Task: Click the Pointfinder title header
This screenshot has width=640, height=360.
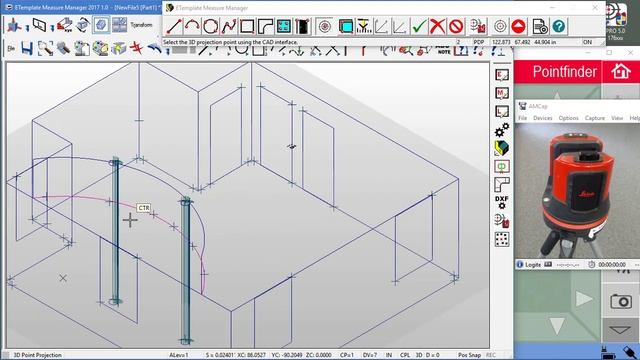Action: click(564, 72)
